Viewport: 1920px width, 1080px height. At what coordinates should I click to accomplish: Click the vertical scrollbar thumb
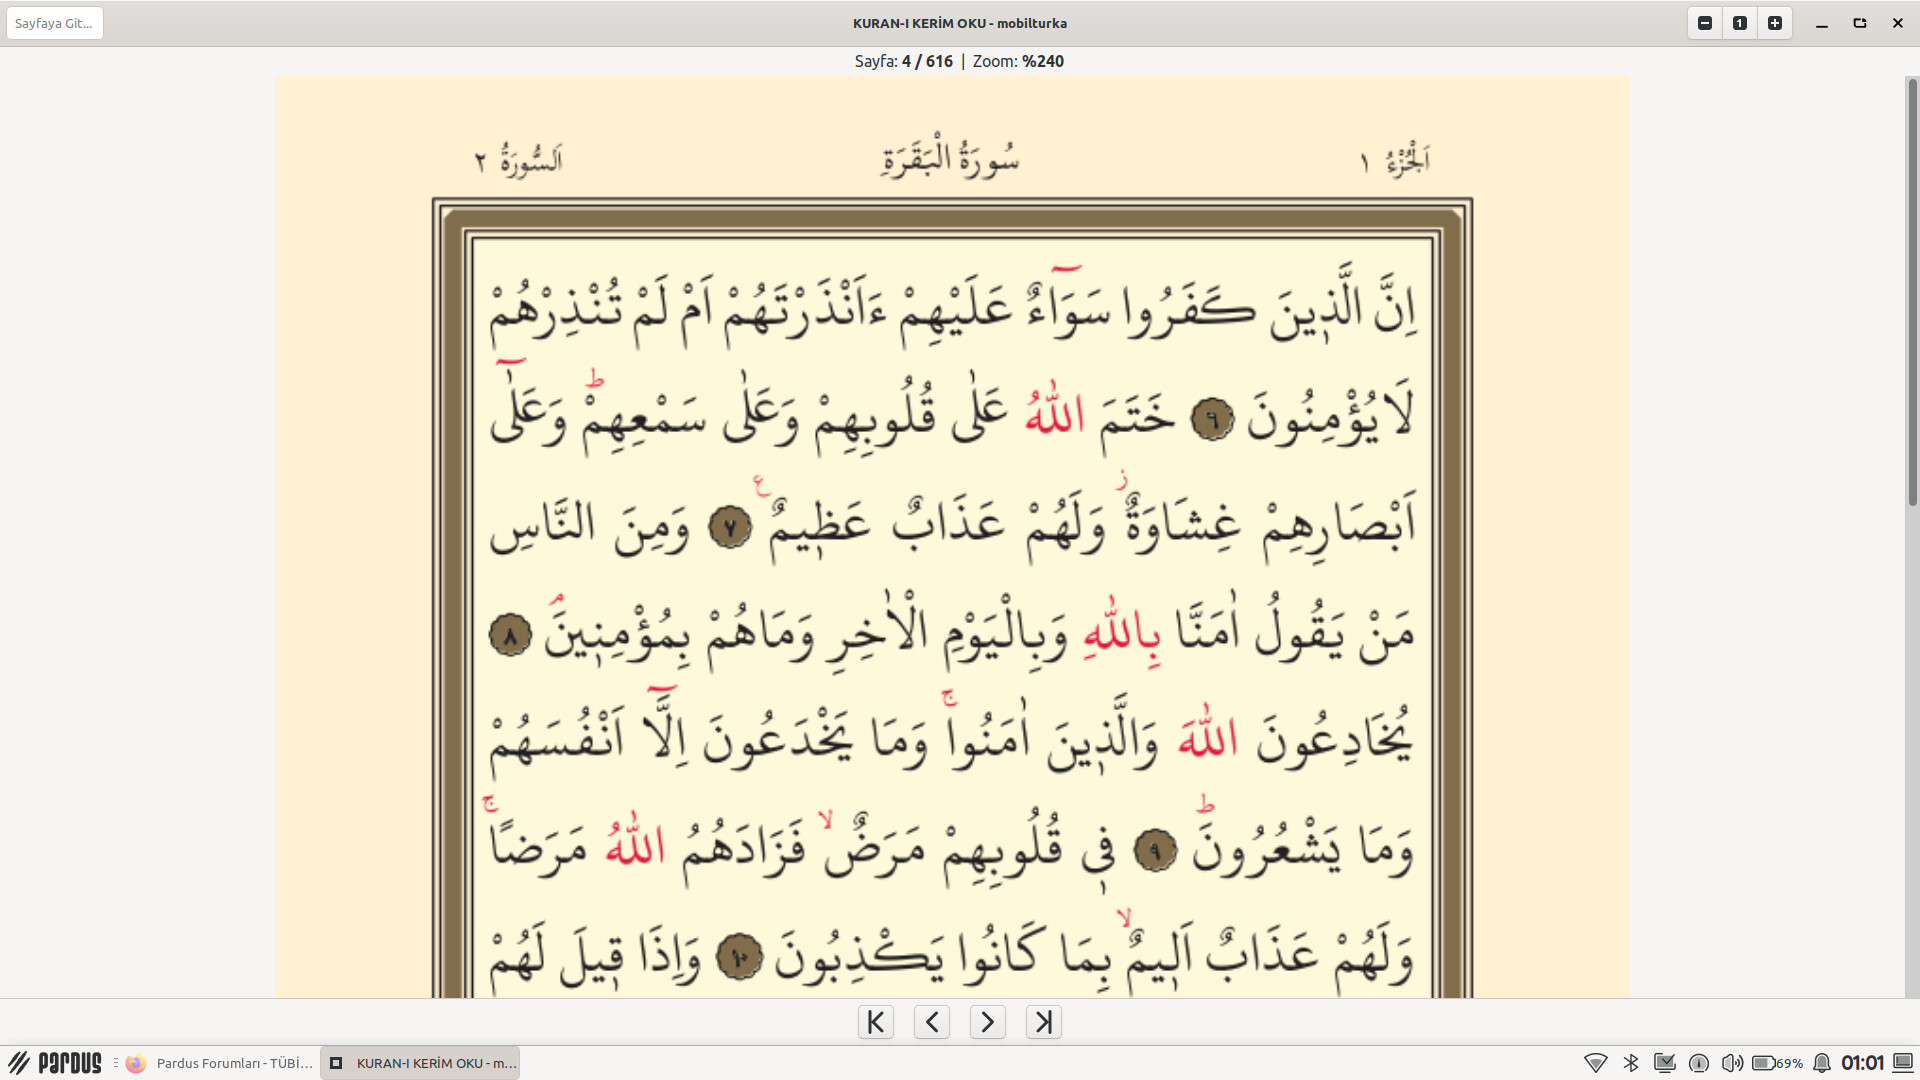pos(1912,290)
